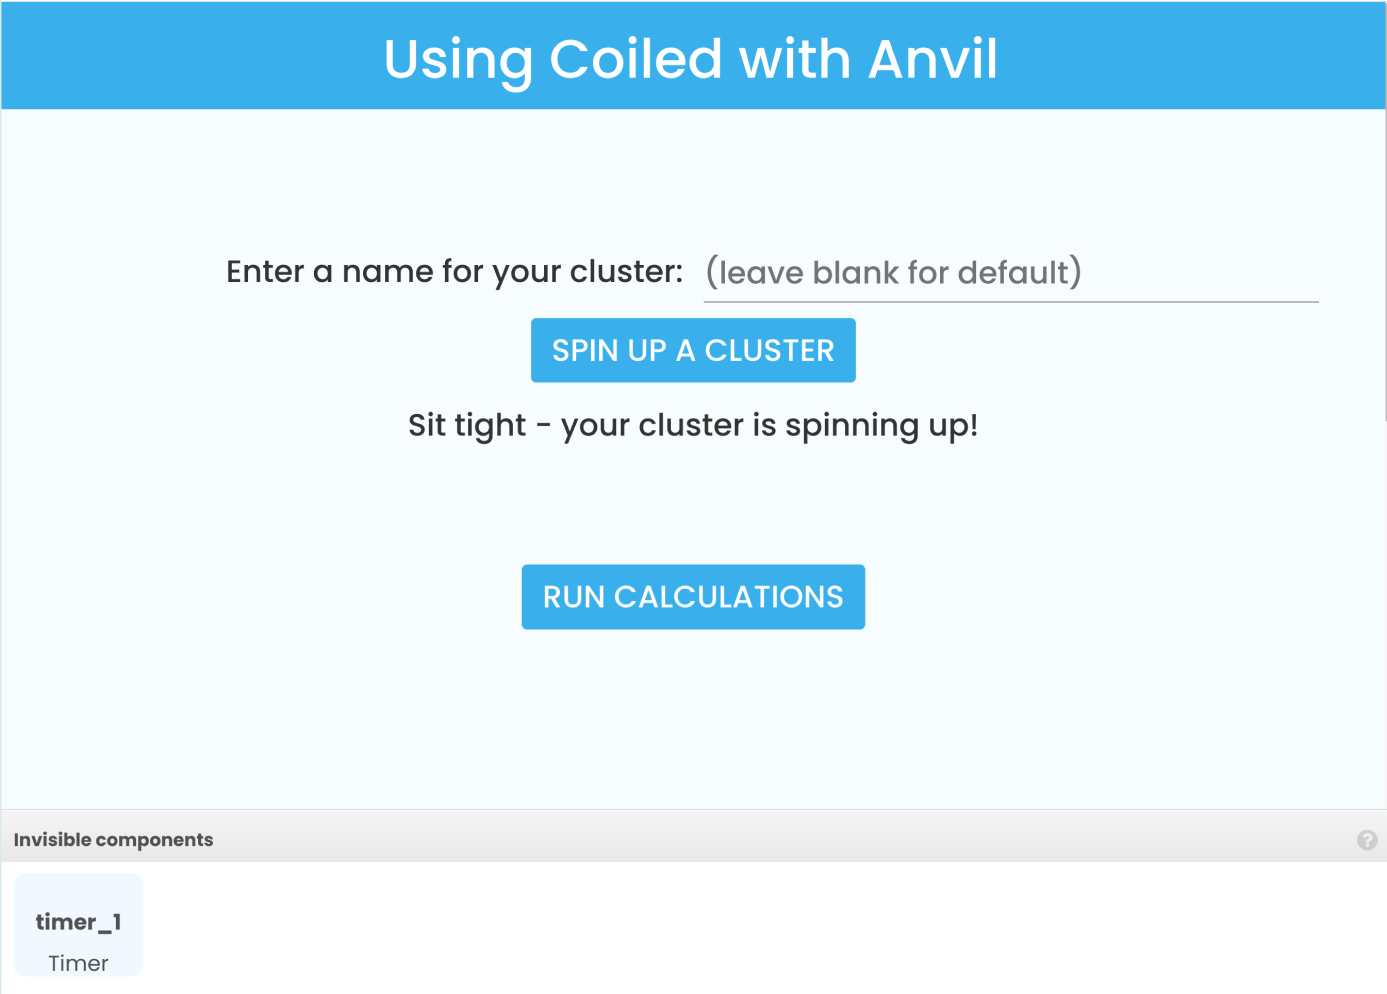Image resolution: width=1387 pixels, height=994 pixels.
Task: Click the RUN CALCULATIONS button
Action: (x=693, y=597)
